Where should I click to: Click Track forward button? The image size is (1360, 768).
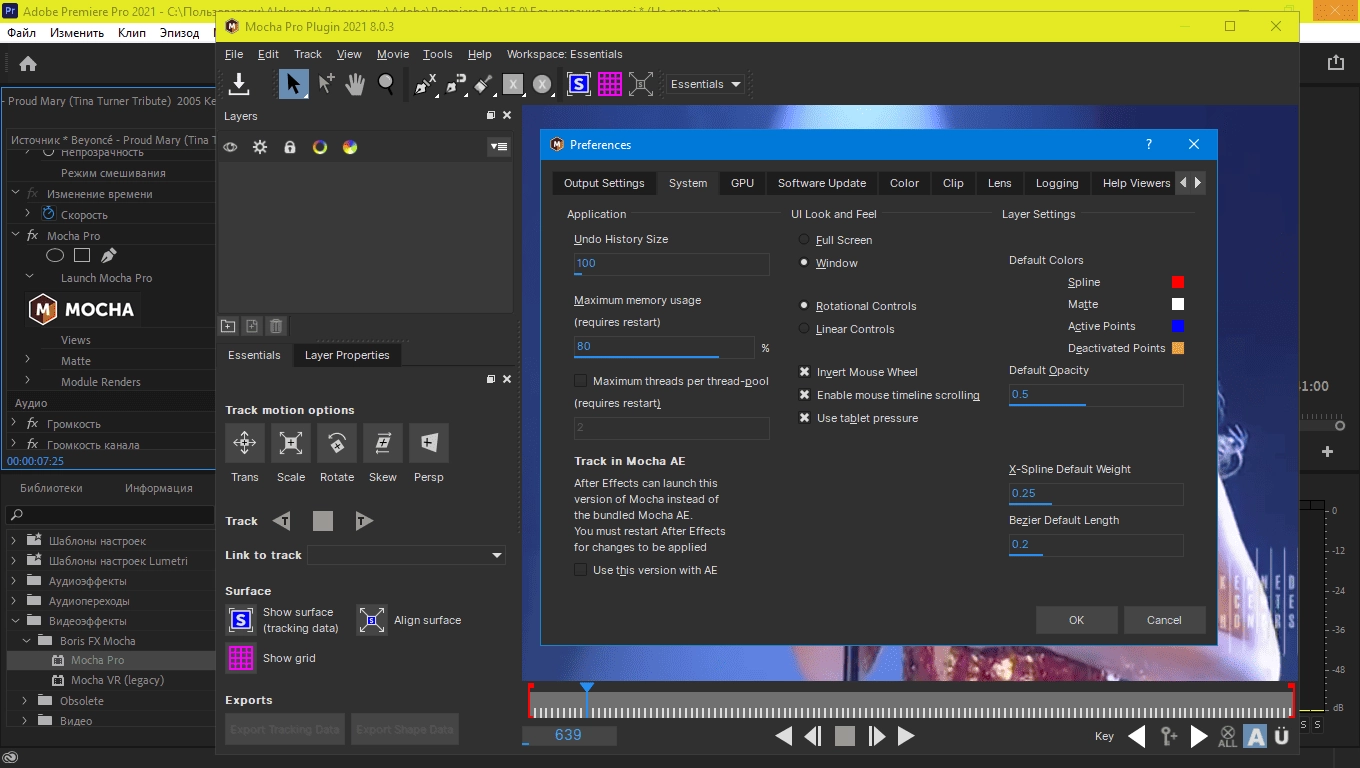click(x=364, y=521)
